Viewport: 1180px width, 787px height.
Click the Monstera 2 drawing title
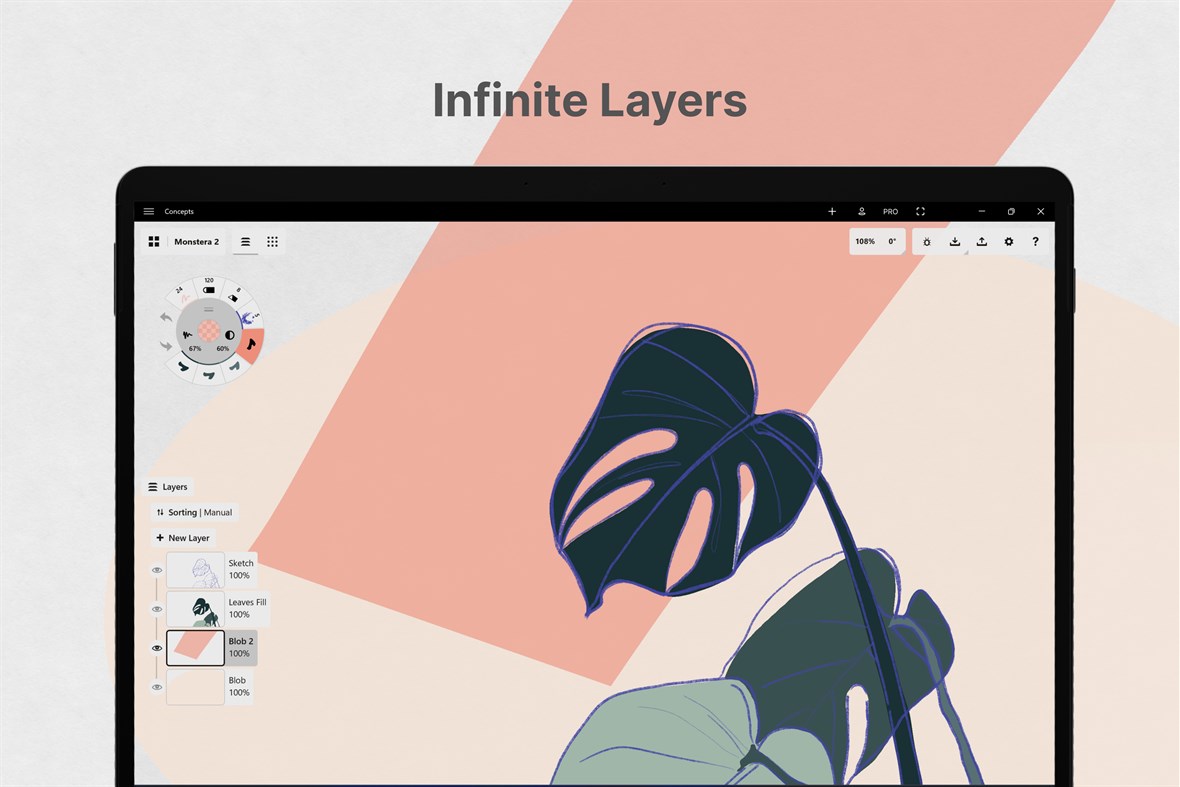tap(196, 242)
